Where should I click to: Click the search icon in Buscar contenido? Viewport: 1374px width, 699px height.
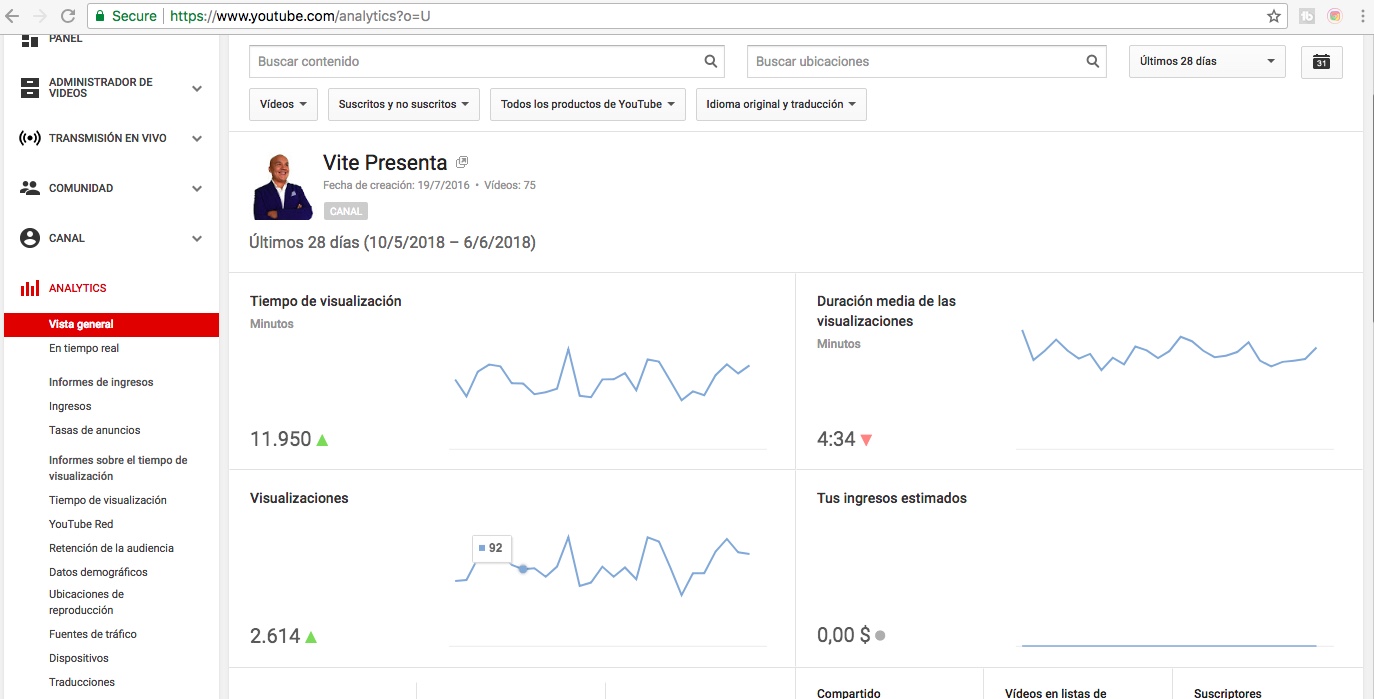pyautogui.click(x=711, y=61)
